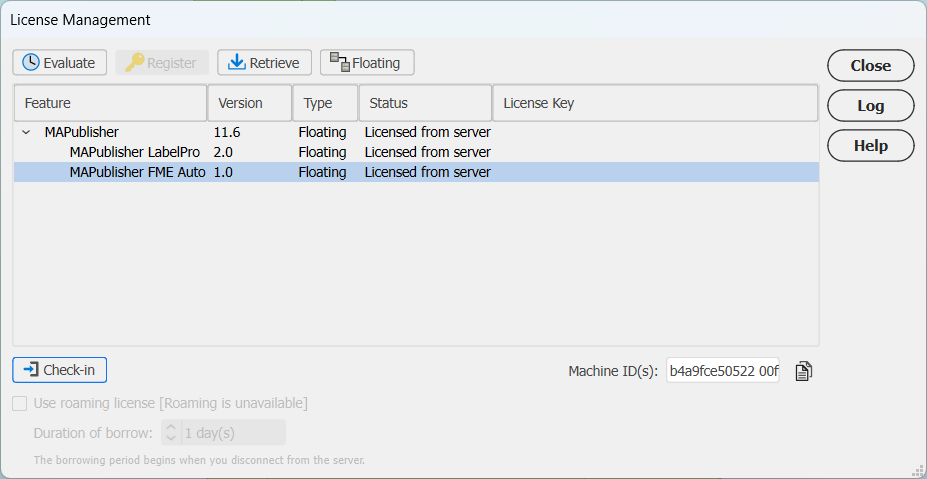Viewport: 927px width, 479px height.
Task: Click the Evaluate button
Action: [x=60, y=63]
